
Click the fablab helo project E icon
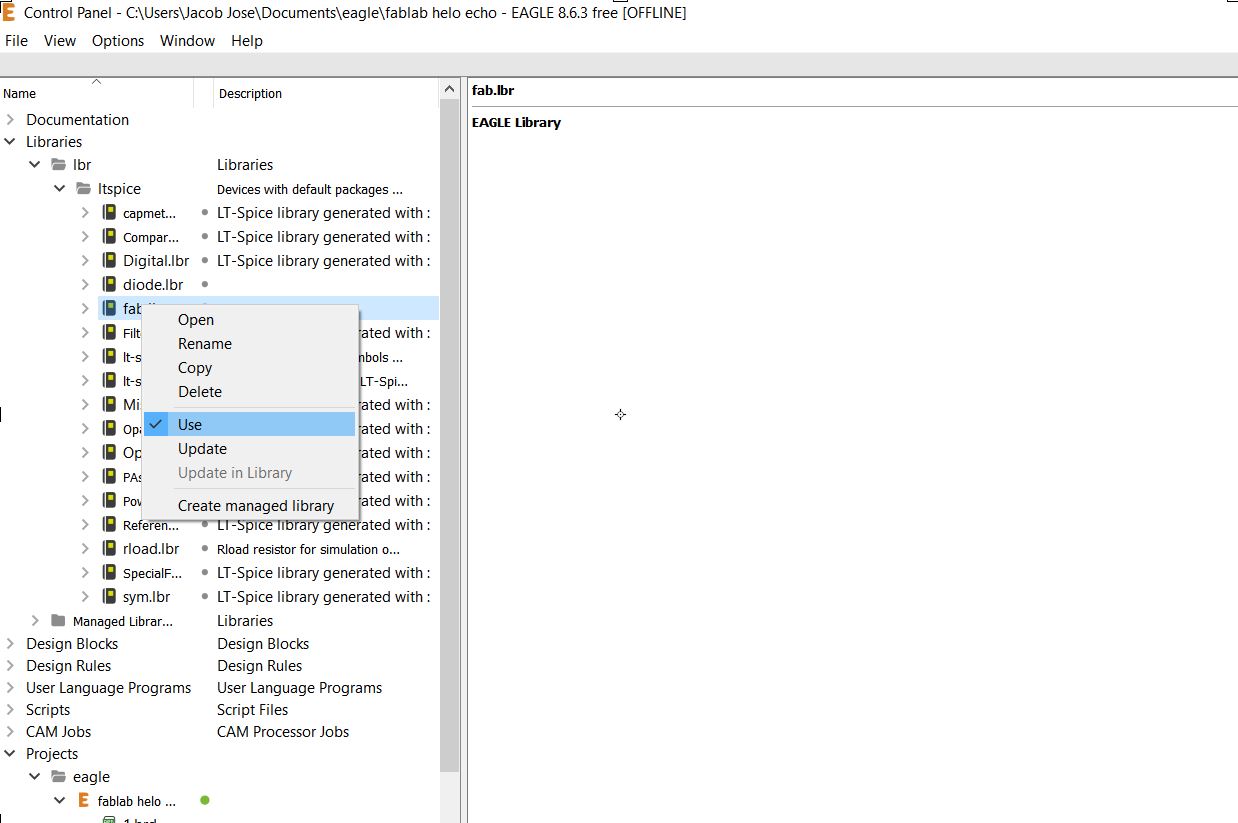[x=84, y=800]
